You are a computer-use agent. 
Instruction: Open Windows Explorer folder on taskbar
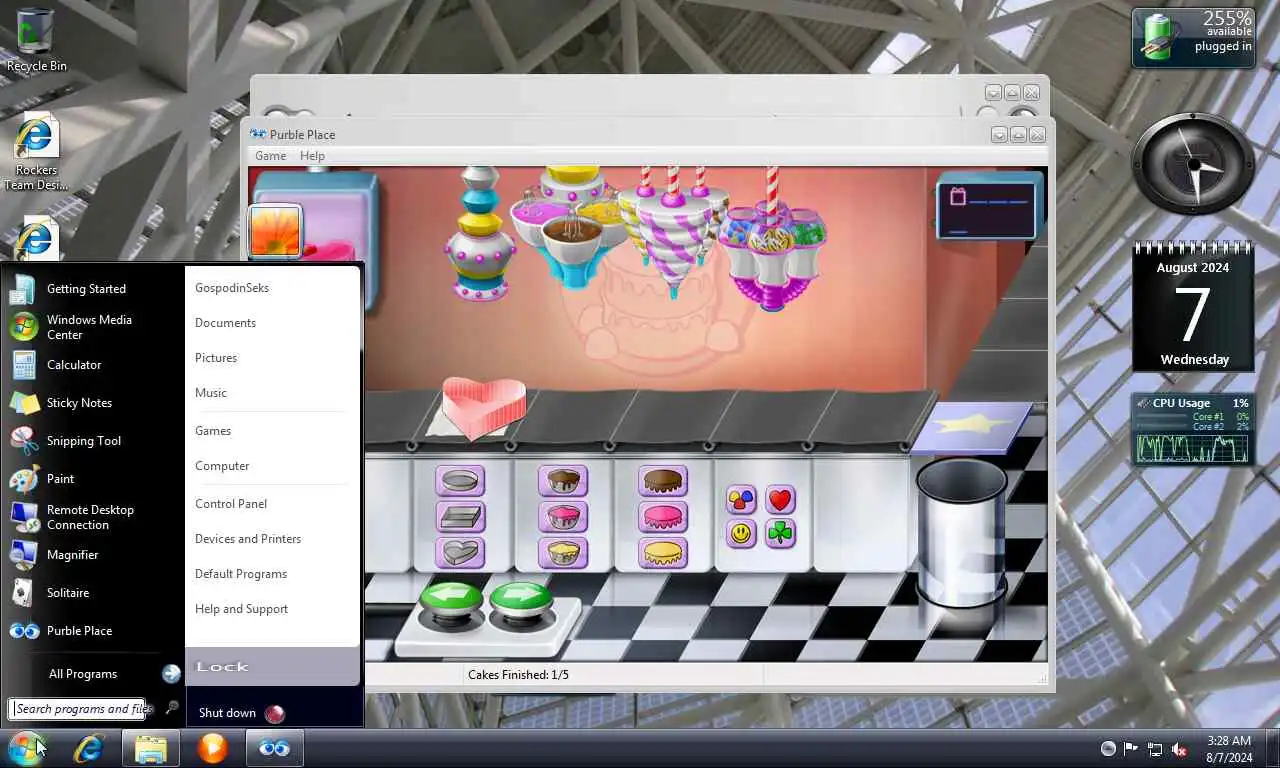coord(151,748)
